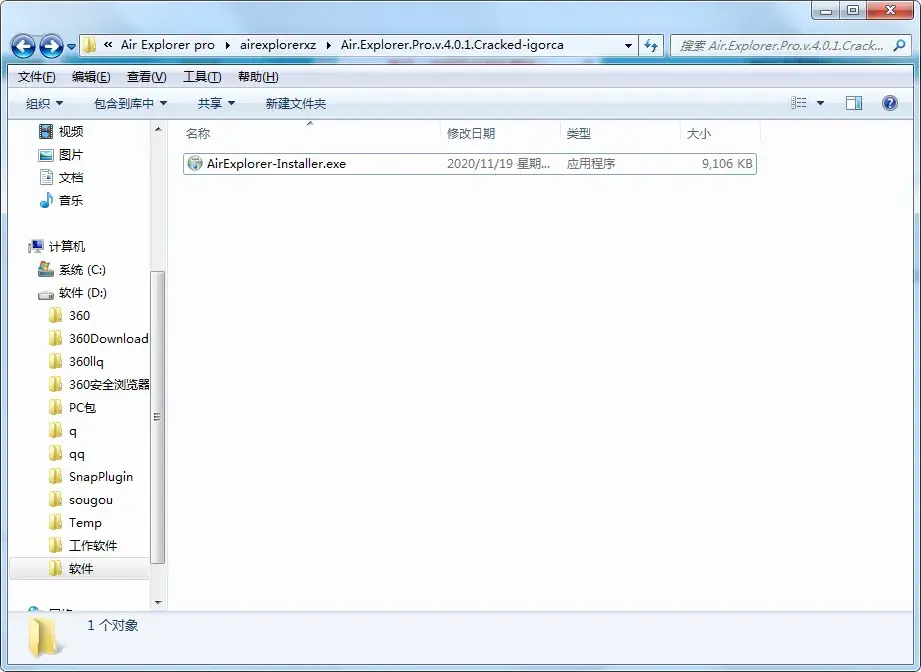Select the highlighted 软件 folder
Viewport: 921px width, 672px height.
point(80,568)
